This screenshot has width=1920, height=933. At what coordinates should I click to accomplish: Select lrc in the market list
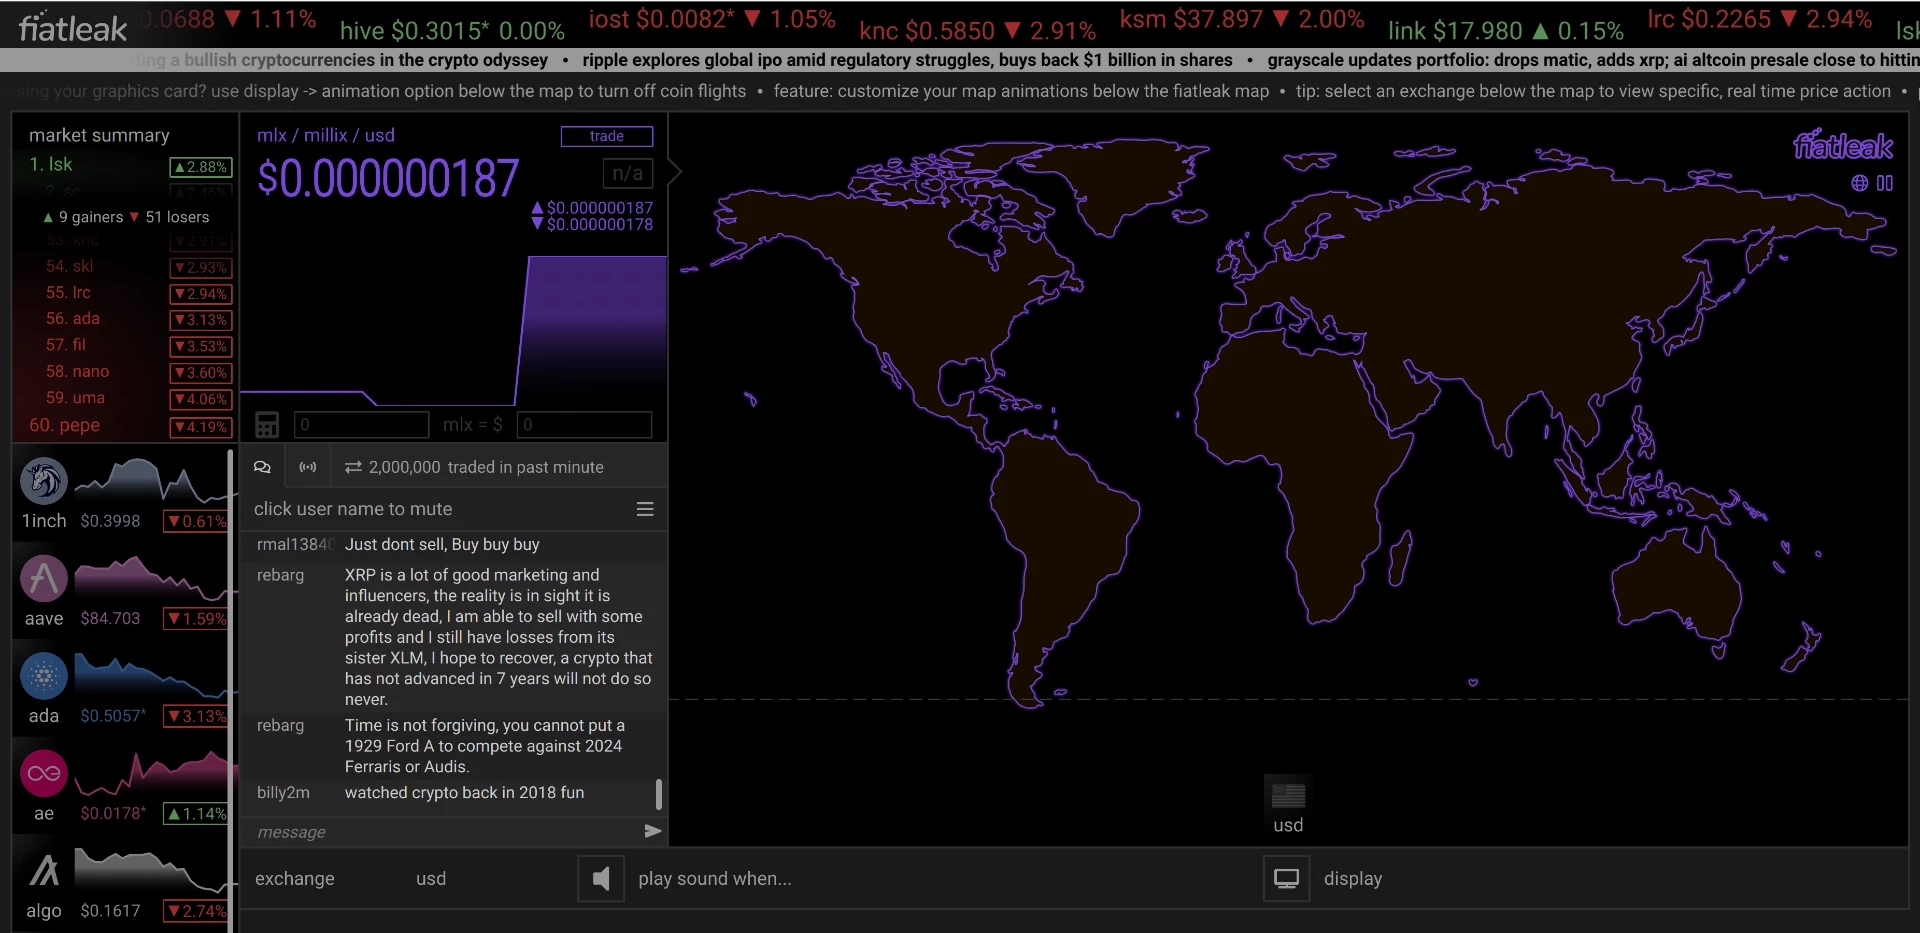pyautogui.click(x=68, y=292)
